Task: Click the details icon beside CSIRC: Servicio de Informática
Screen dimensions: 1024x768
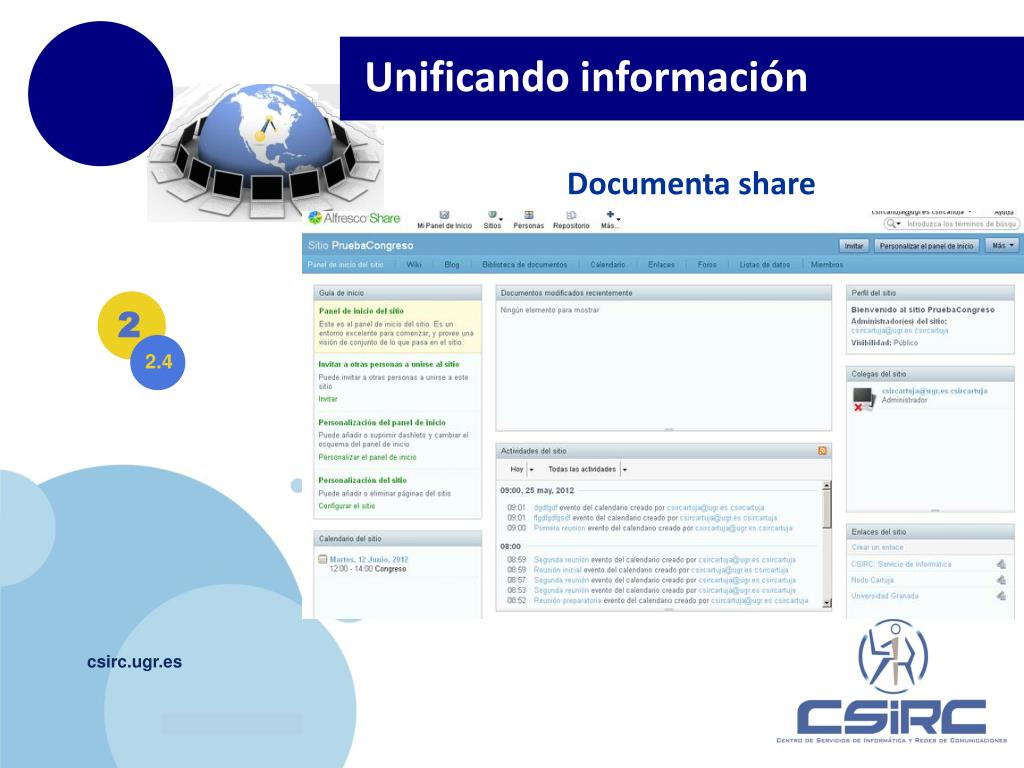Action: (1000, 564)
